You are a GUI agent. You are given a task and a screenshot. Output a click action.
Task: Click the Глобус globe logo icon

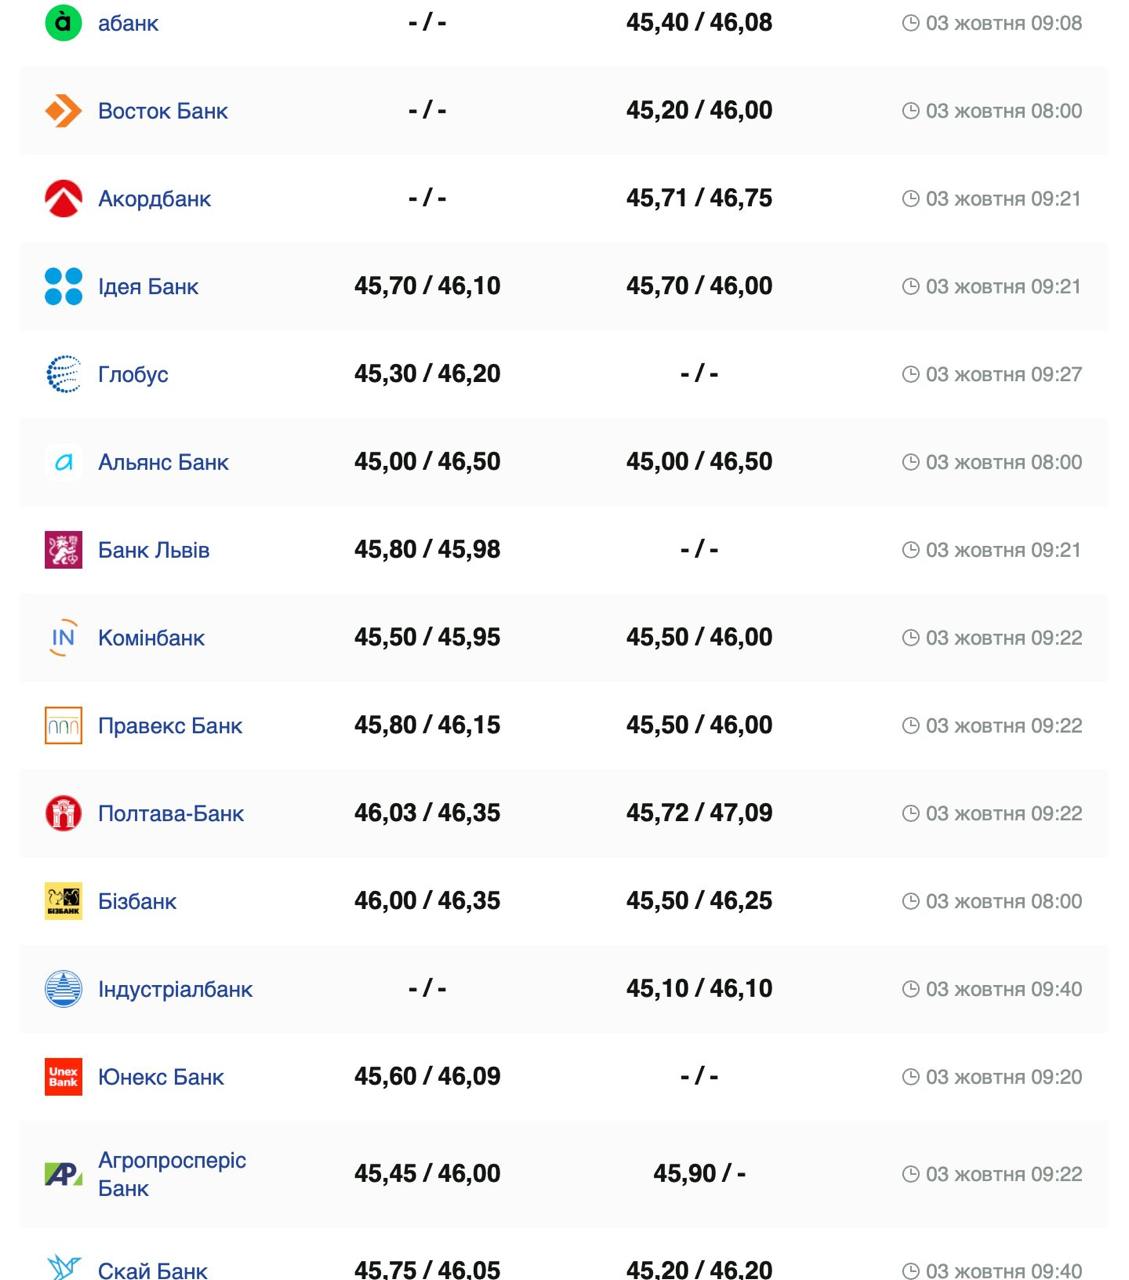63,374
